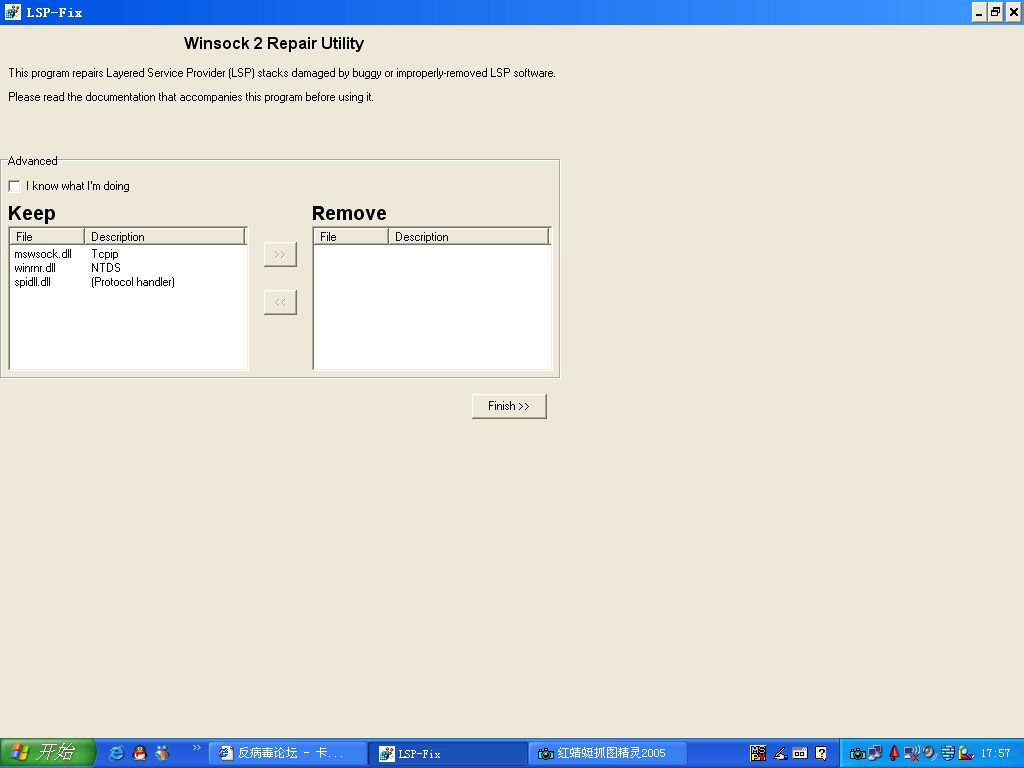Screen dimensions: 1024x768
Task: Switch to 红蜻蜓抓图精灵2005 taskbar button
Action: coord(607,754)
